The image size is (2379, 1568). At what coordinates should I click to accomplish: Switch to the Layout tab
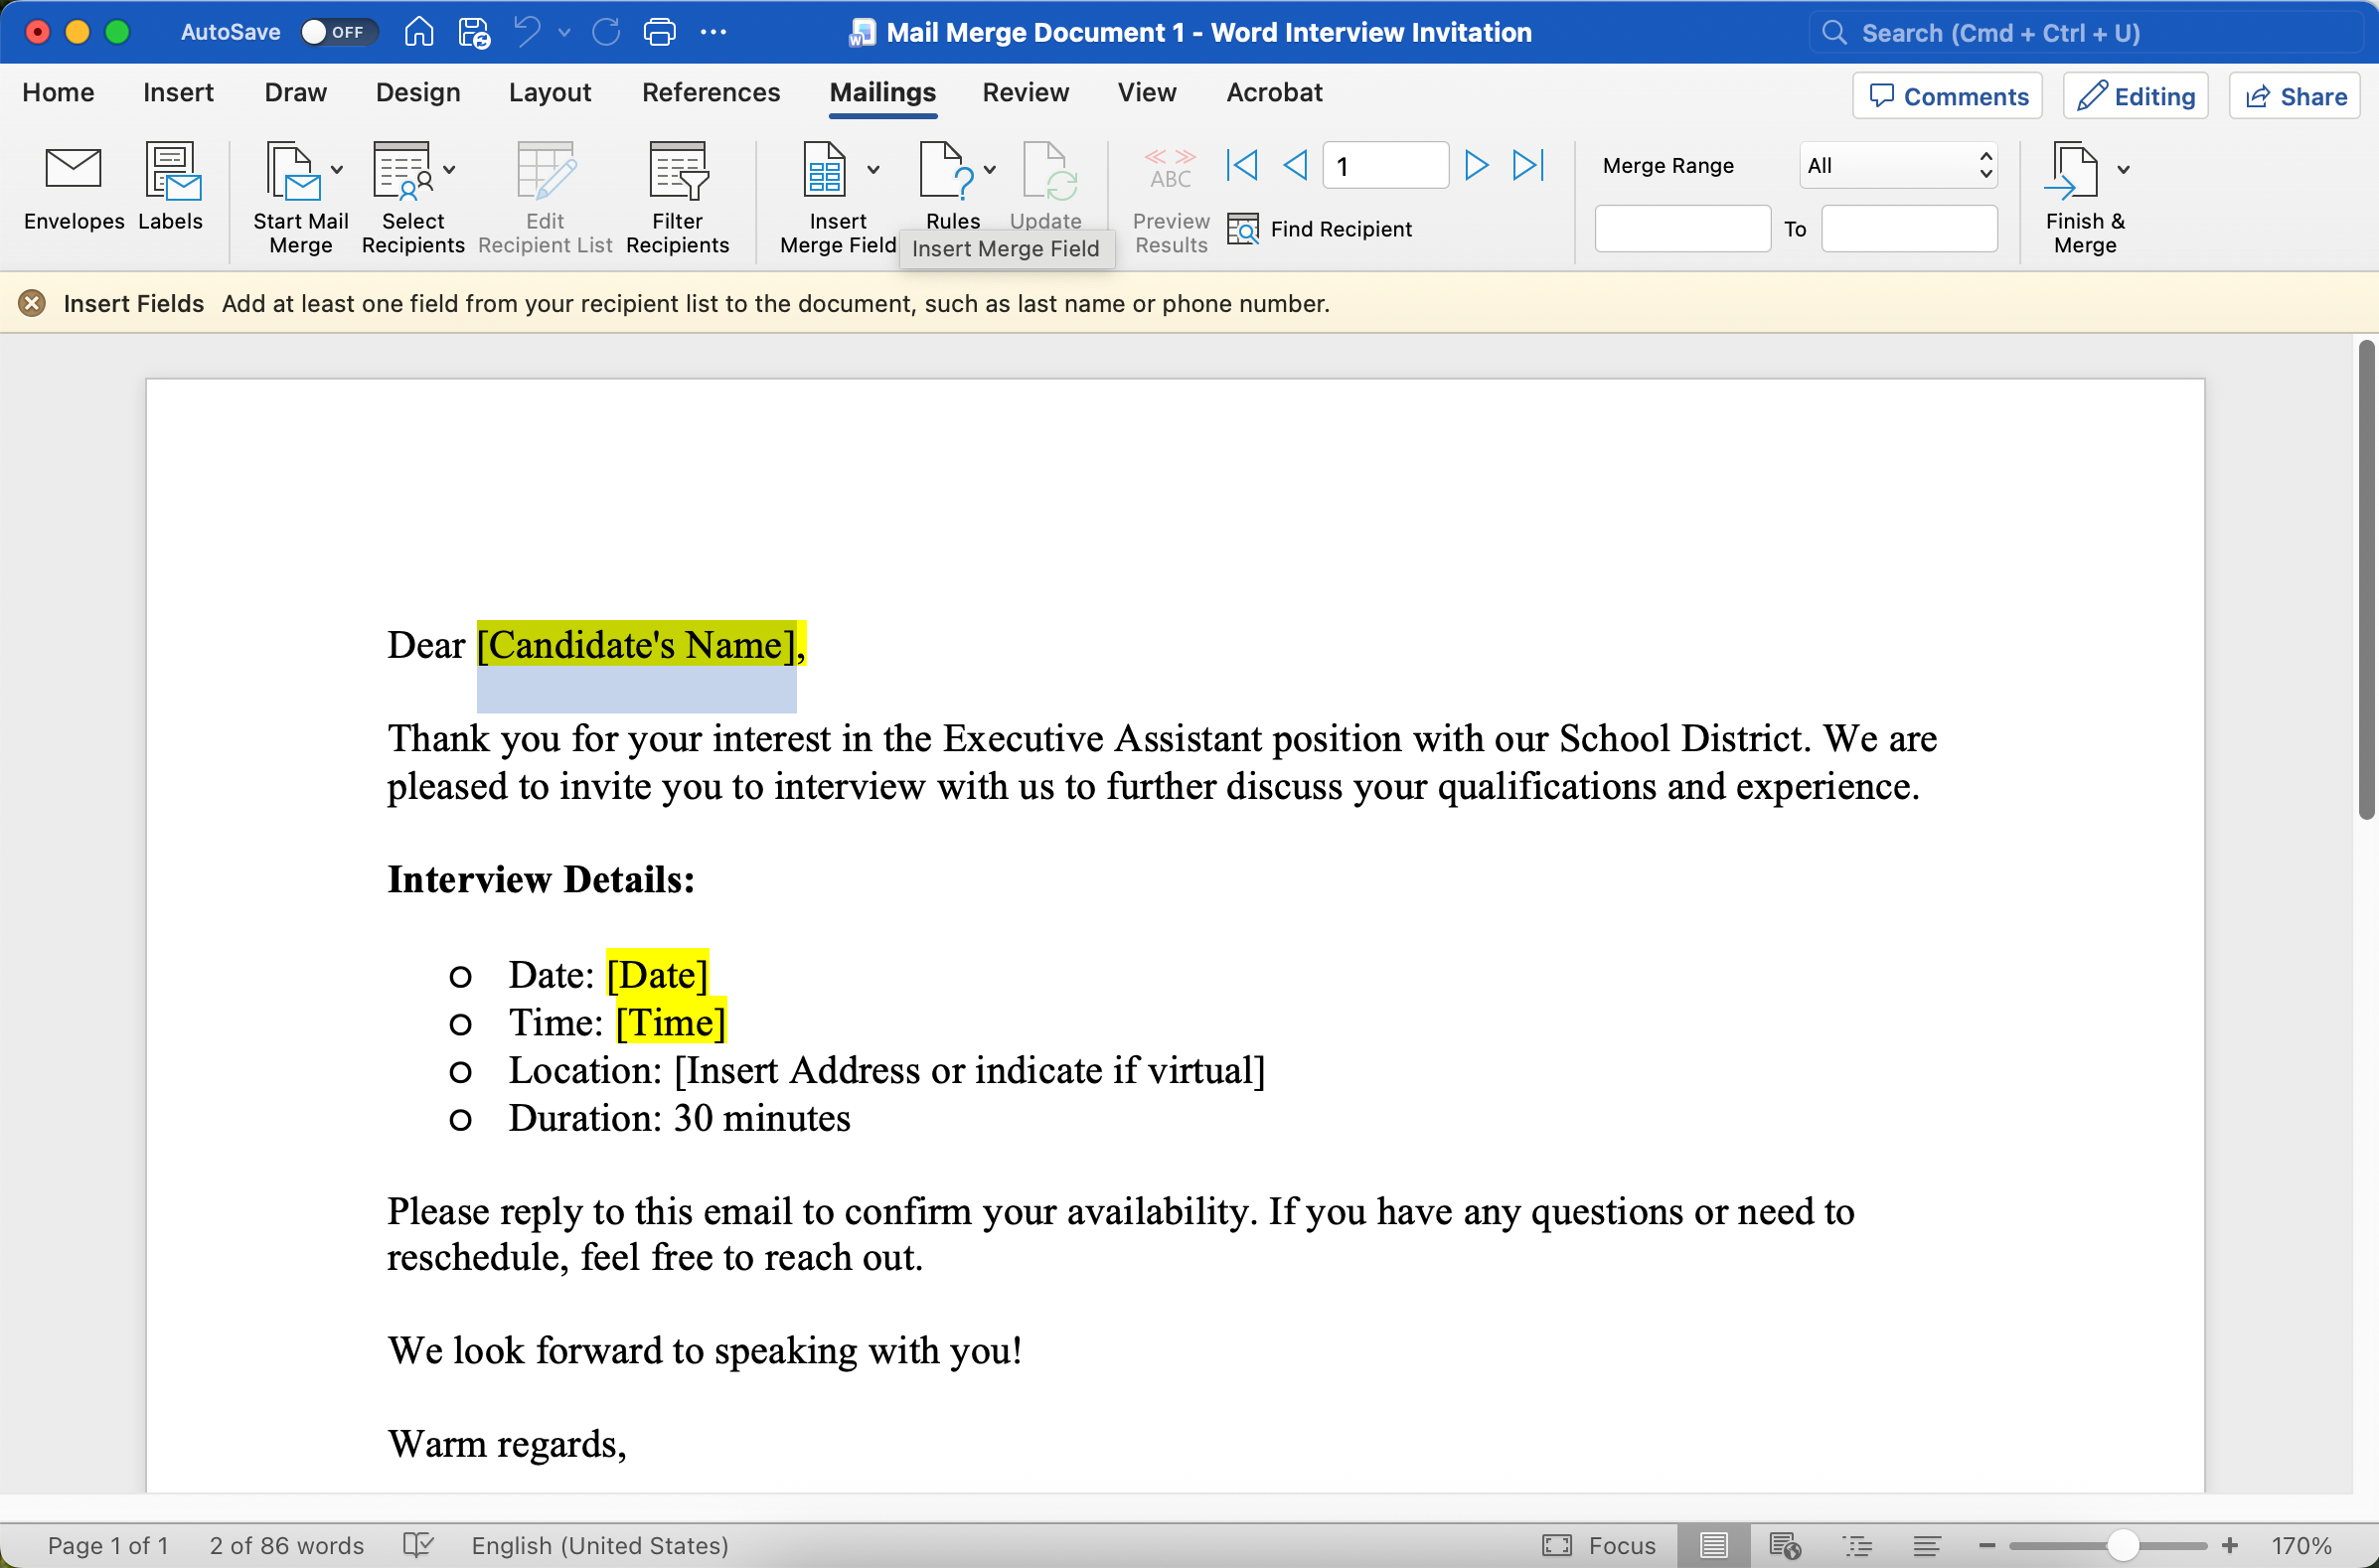[549, 93]
